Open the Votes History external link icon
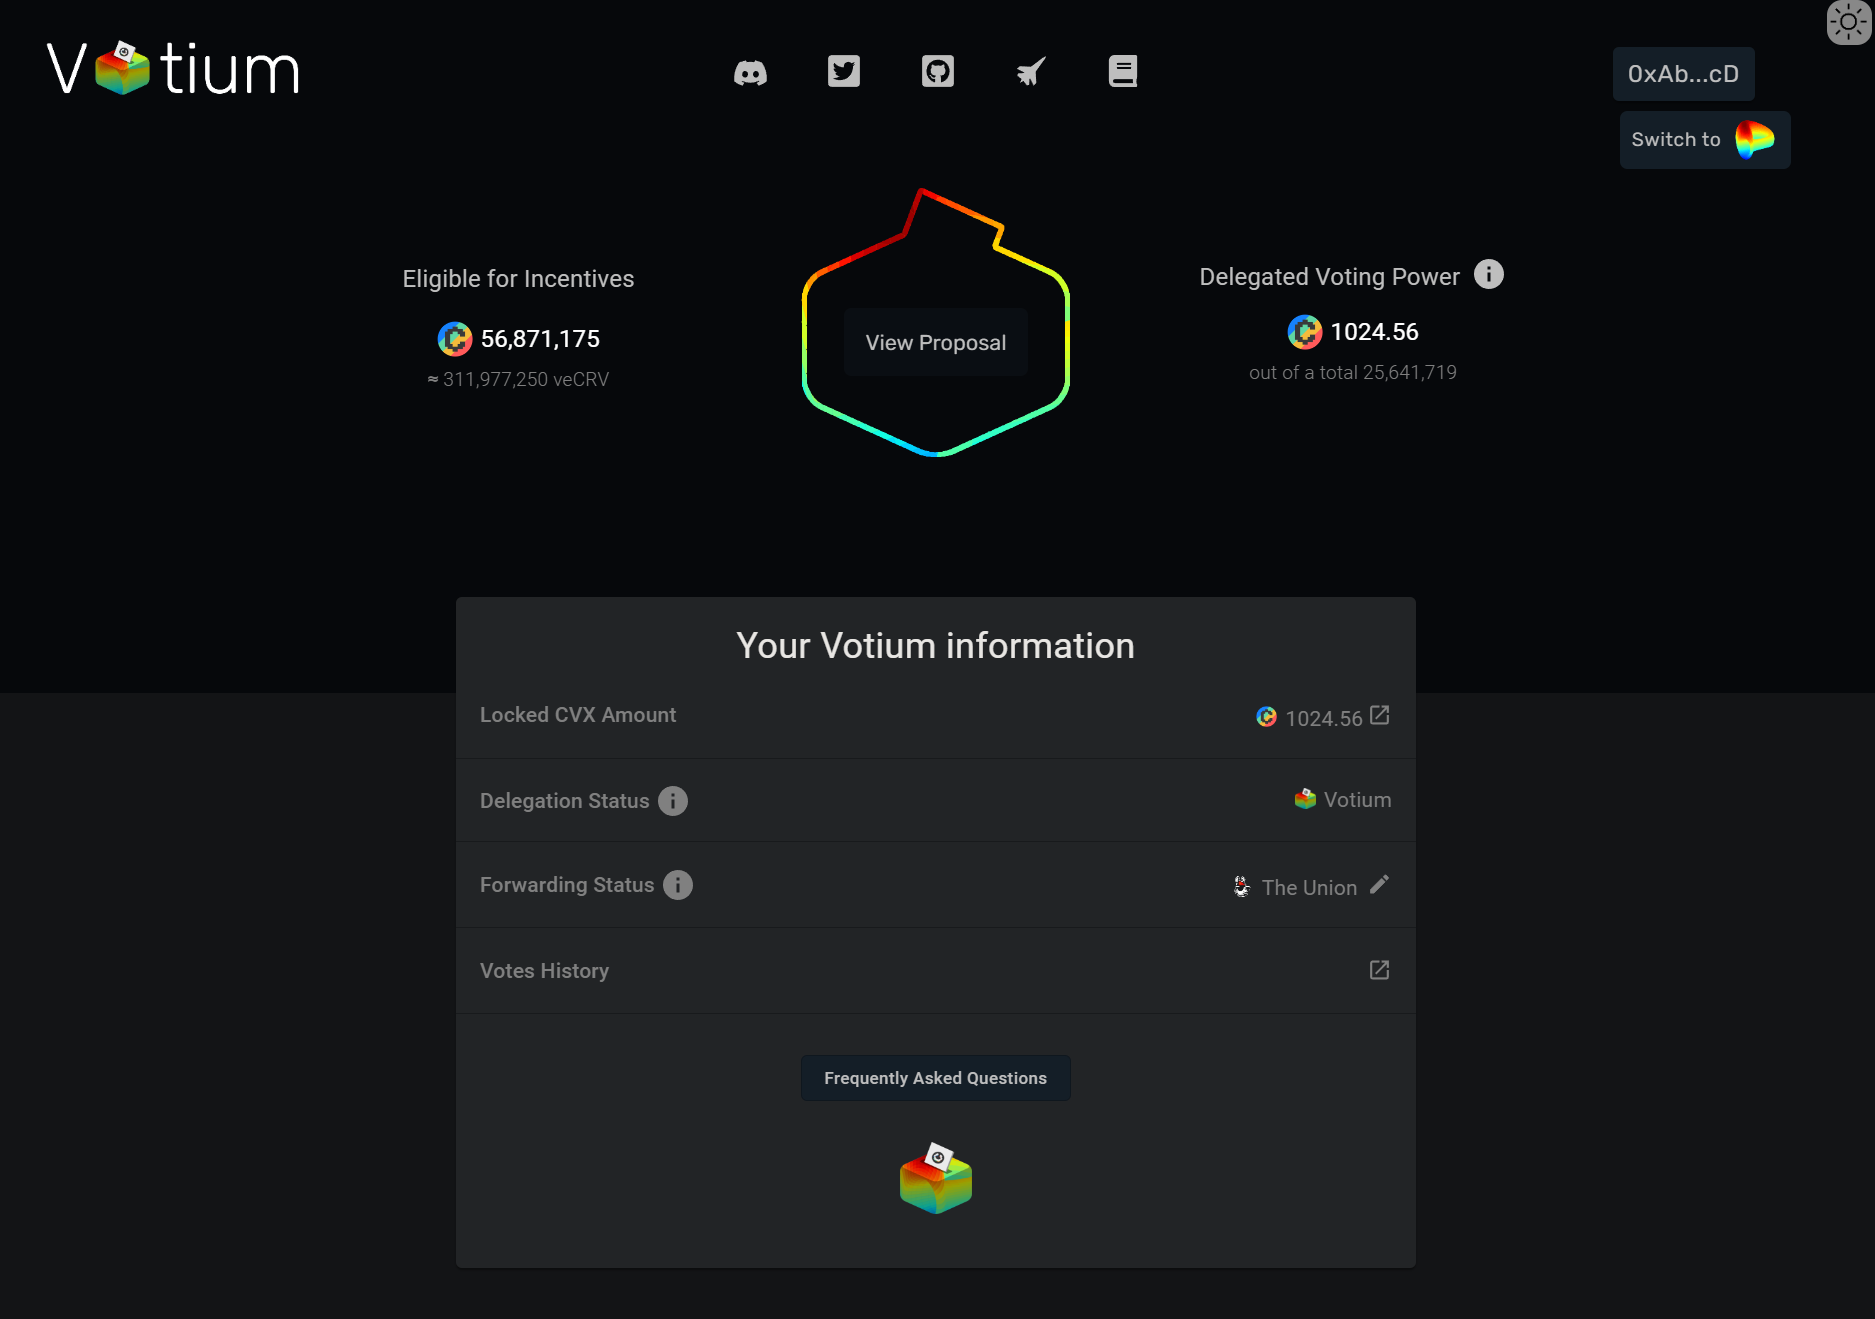1875x1319 pixels. tap(1379, 970)
